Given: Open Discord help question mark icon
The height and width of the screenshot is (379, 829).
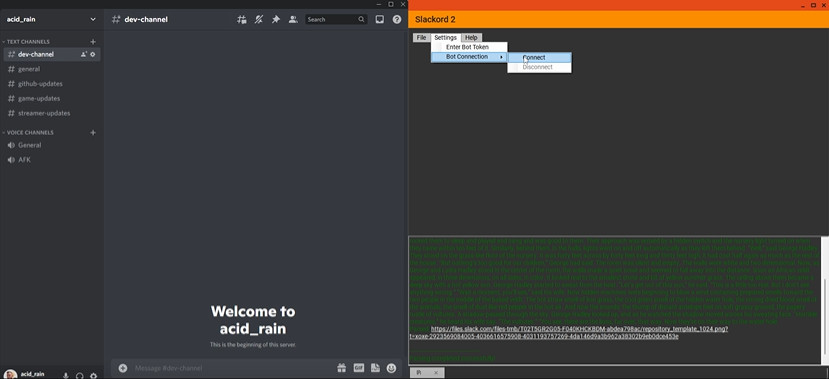Looking at the screenshot, I should tap(397, 20).
